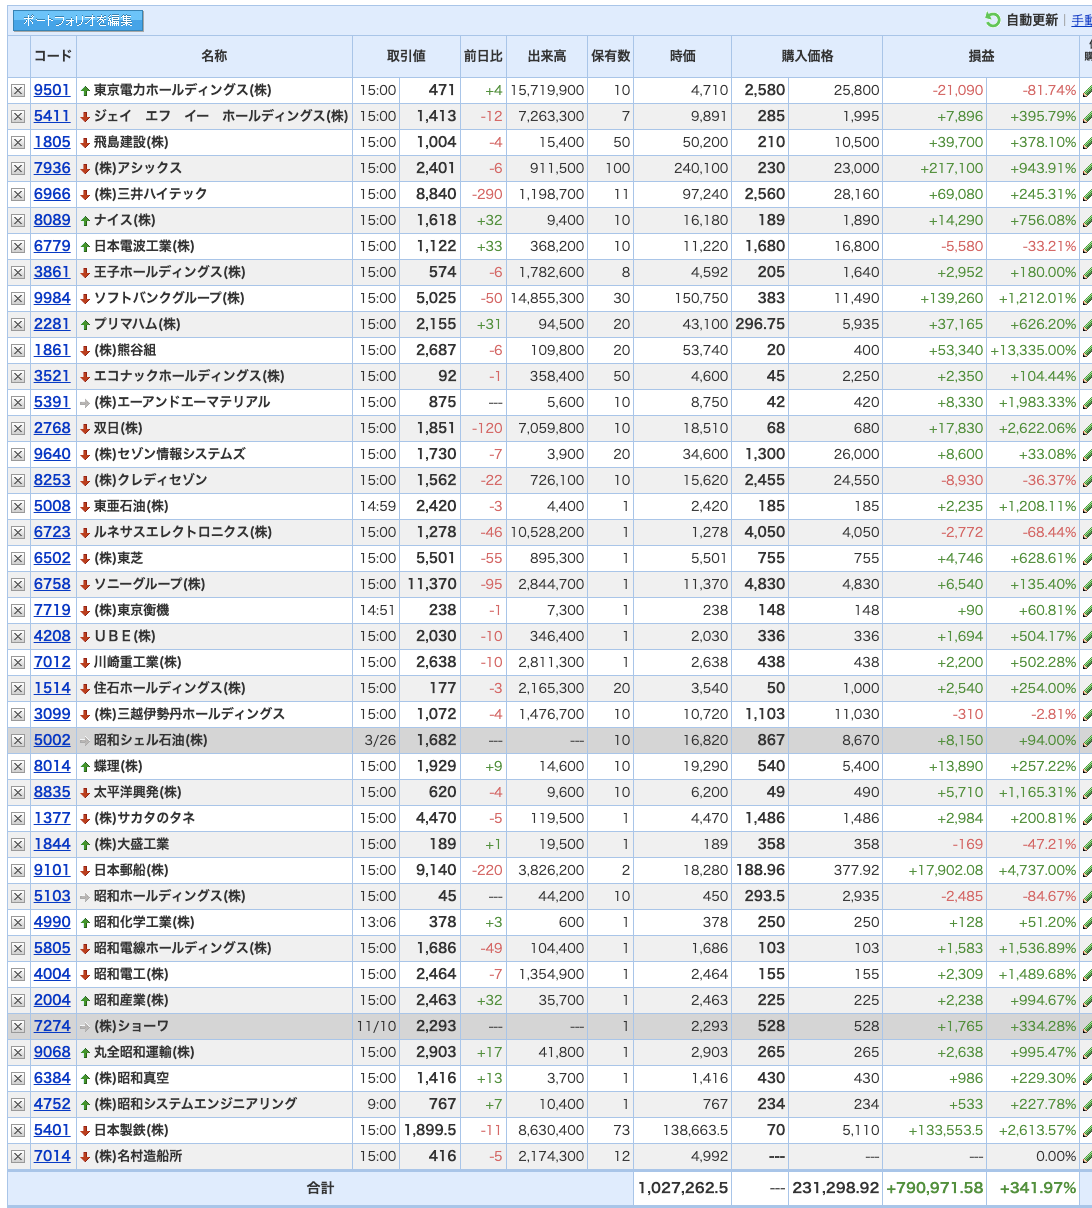Click the pencil icon for row 6758
Viewport: 1092px width, 1208px height.
pos(1087,584)
